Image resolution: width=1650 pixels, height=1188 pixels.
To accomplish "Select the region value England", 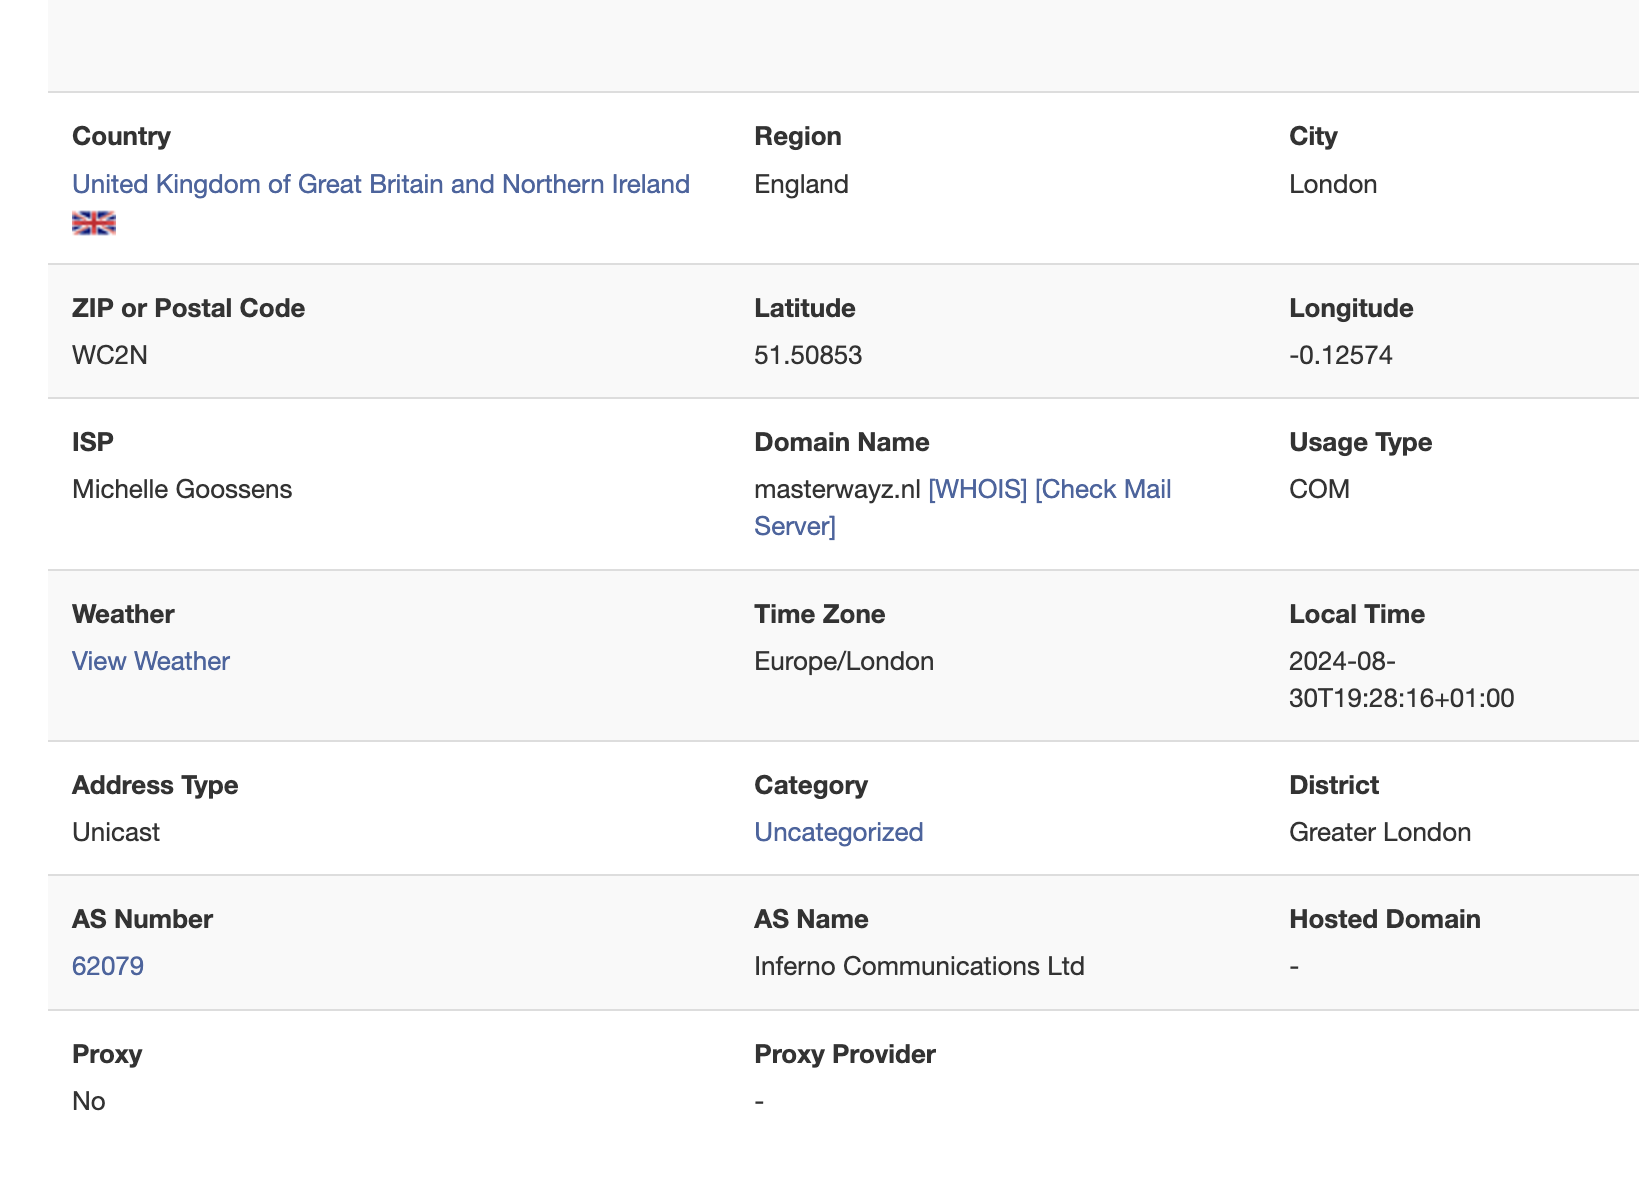I will click(x=802, y=184).
